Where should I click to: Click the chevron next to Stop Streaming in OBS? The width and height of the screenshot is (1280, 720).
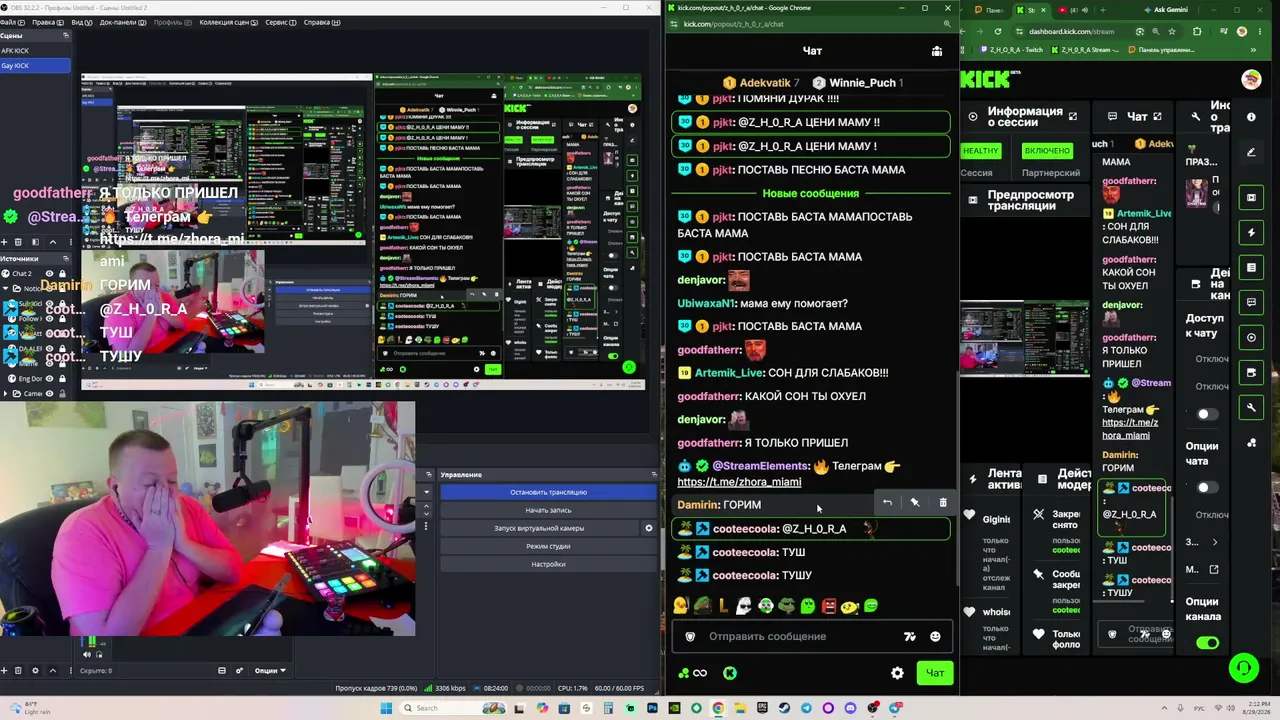(x=427, y=492)
